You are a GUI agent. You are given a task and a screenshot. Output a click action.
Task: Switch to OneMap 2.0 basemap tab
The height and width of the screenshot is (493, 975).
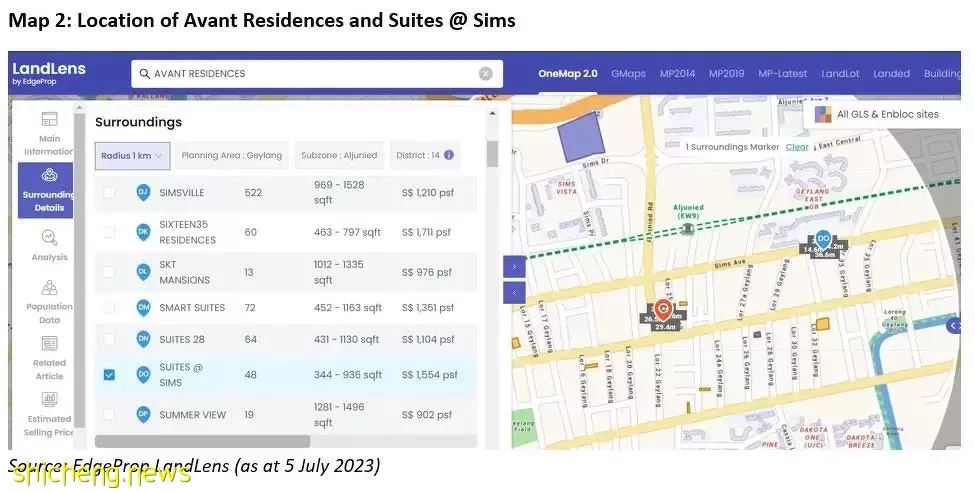(568, 73)
